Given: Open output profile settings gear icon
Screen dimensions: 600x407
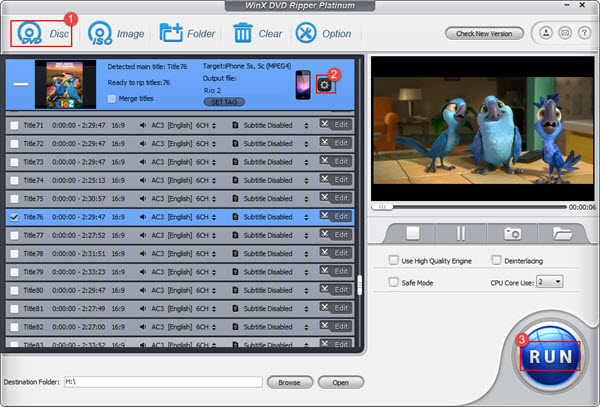Looking at the screenshot, I should click(x=324, y=85).
